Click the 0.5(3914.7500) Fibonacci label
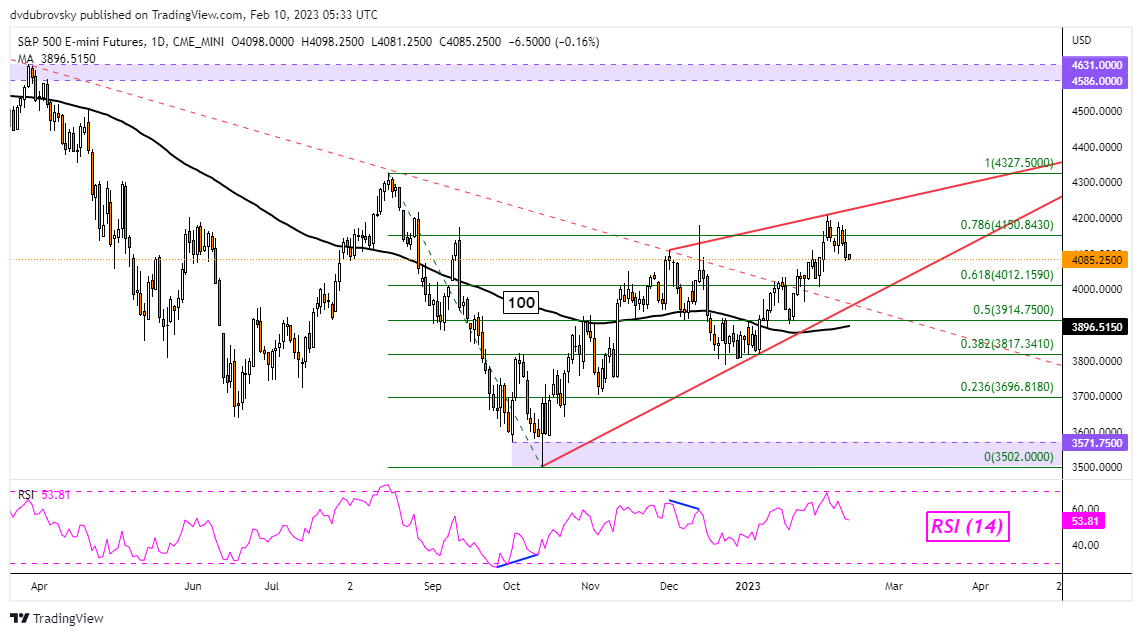Screen dimensions: 1142x636 [1014, 310]
